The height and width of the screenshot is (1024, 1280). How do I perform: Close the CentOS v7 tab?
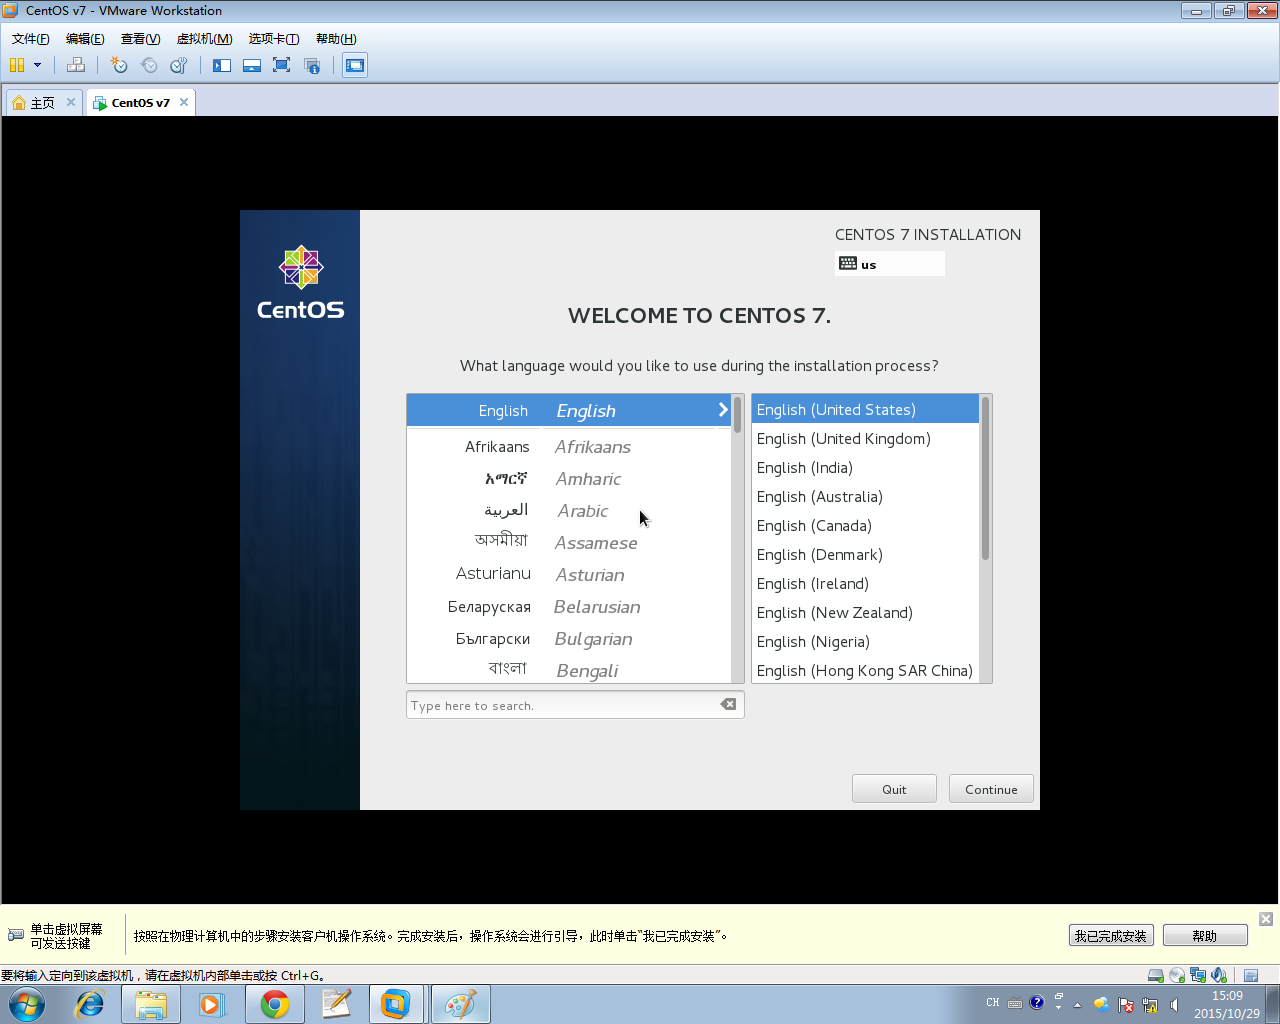point(184,102)
